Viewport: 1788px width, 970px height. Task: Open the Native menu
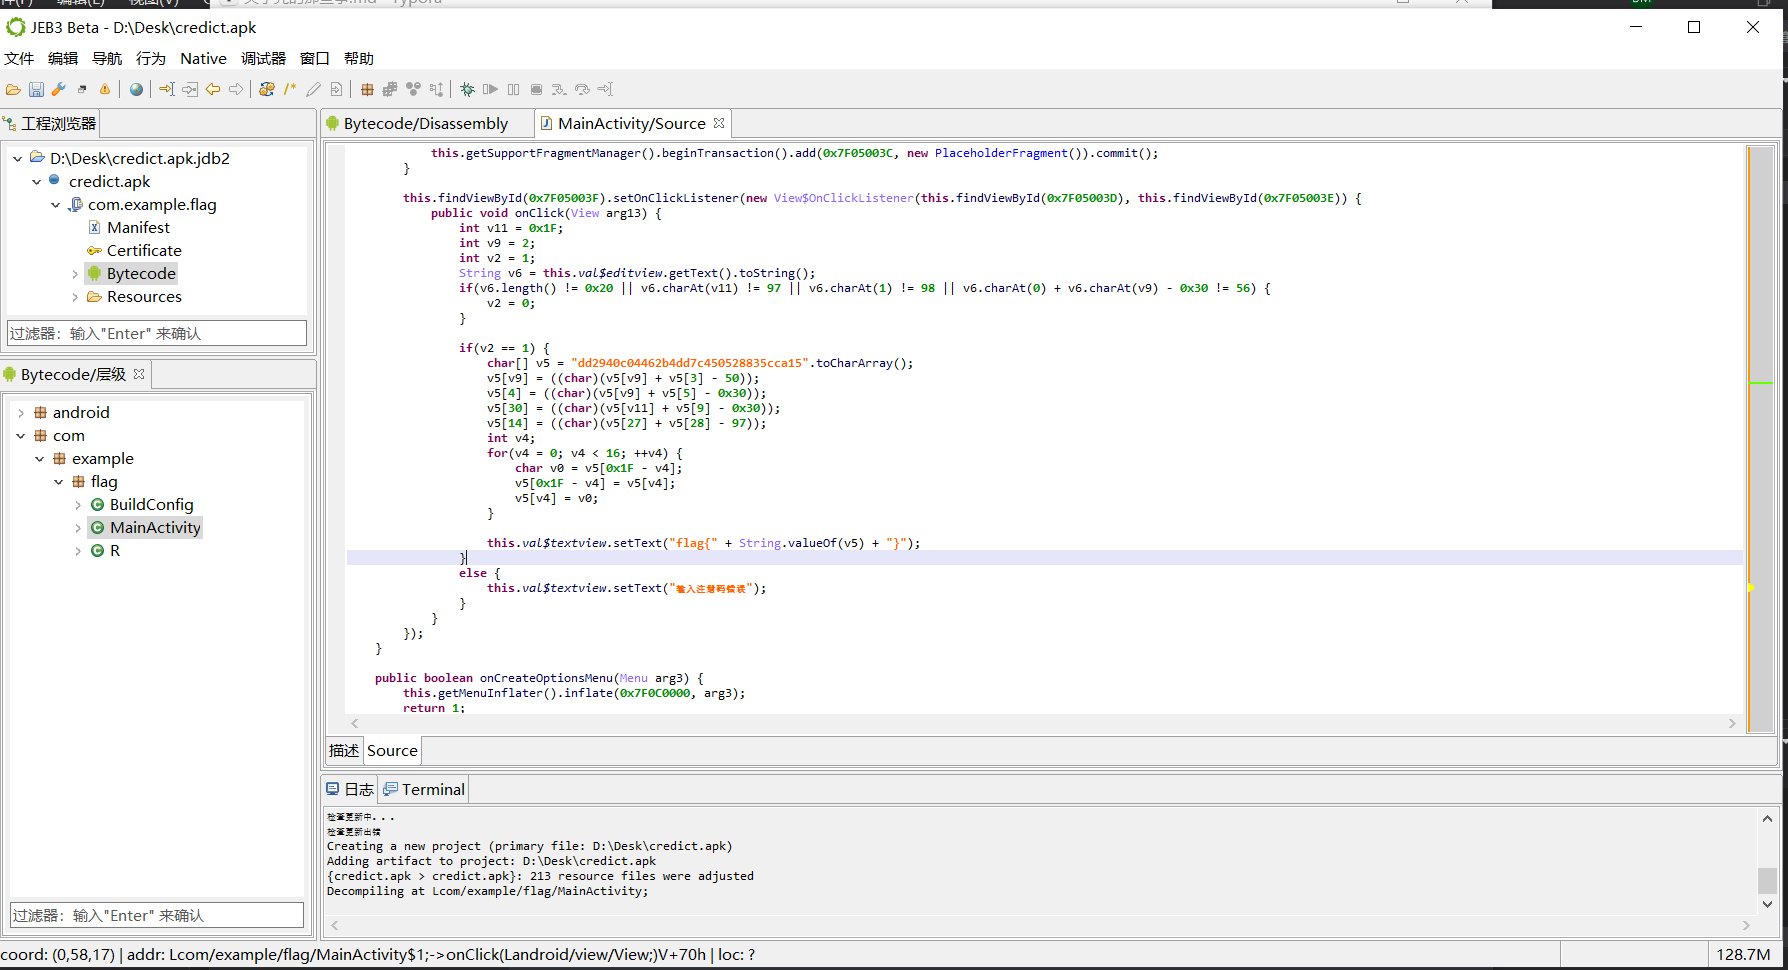(x=203, y=59)
